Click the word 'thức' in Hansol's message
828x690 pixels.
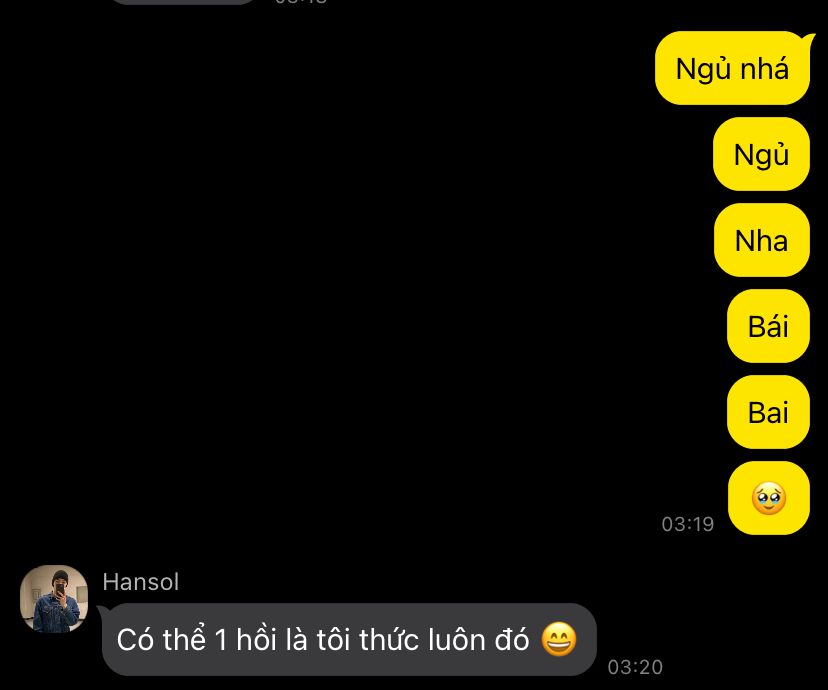(389, 639)
